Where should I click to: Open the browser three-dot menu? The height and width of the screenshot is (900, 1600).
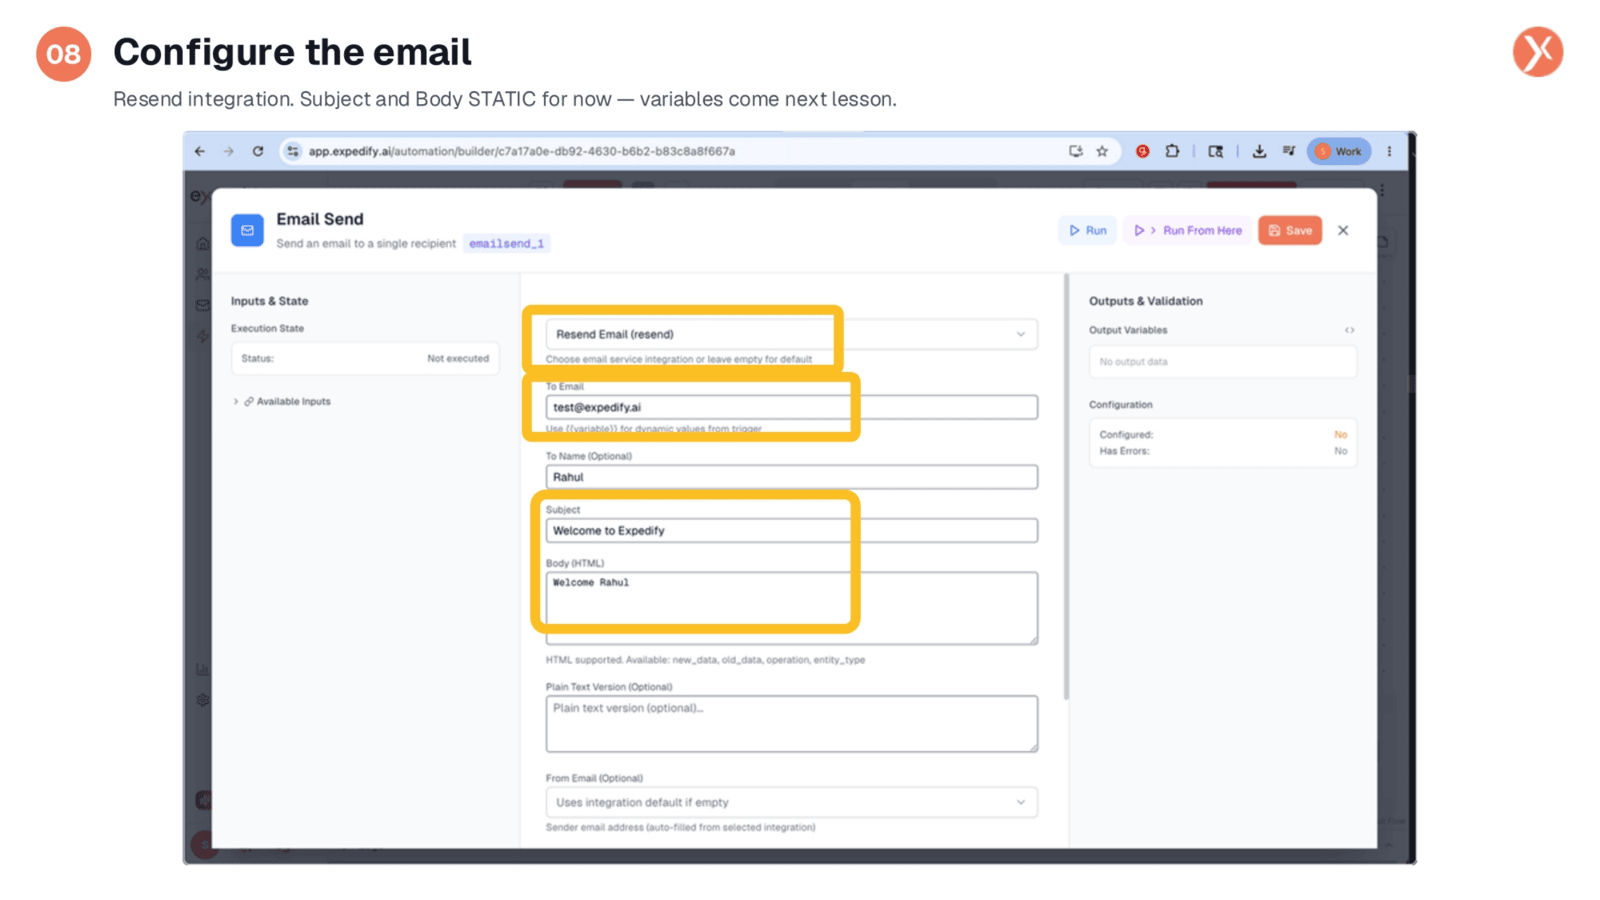[x=1389, y=151]
